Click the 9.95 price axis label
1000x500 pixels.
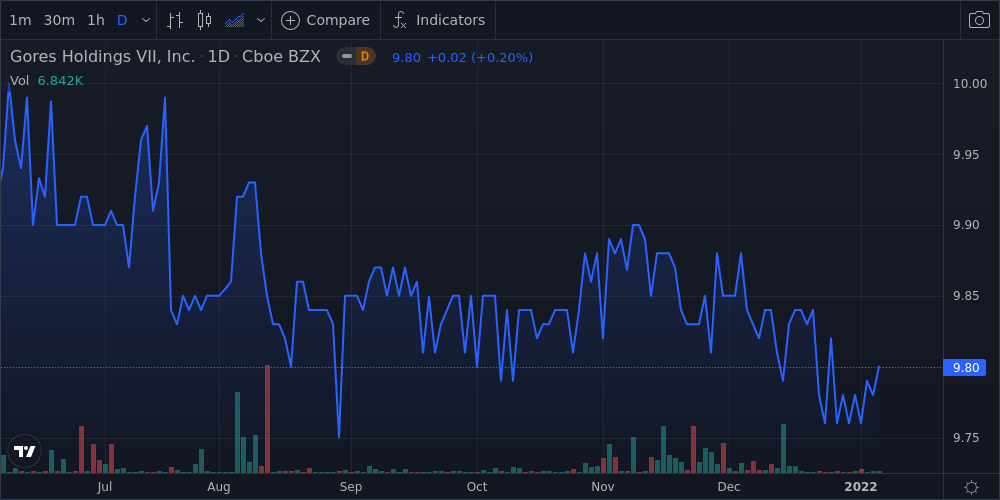coord(966,154)
